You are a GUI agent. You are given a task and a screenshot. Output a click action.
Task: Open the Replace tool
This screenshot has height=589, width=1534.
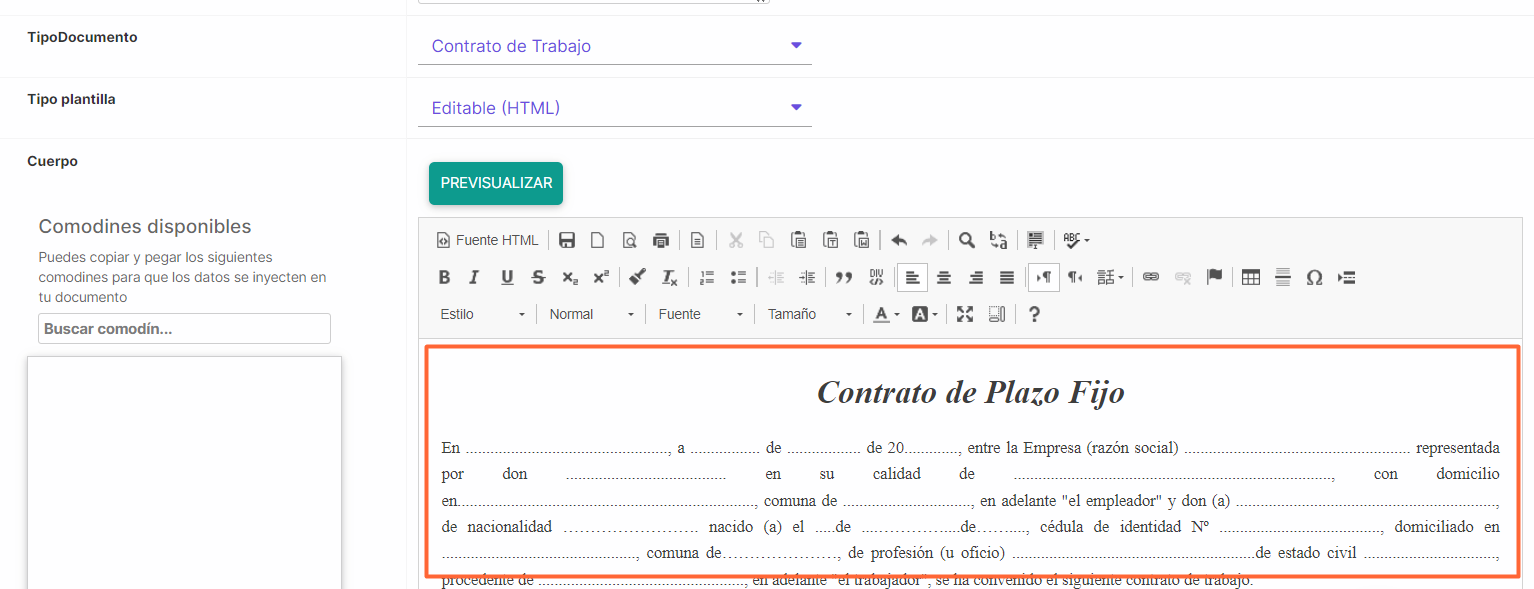[x=998, y=240]
